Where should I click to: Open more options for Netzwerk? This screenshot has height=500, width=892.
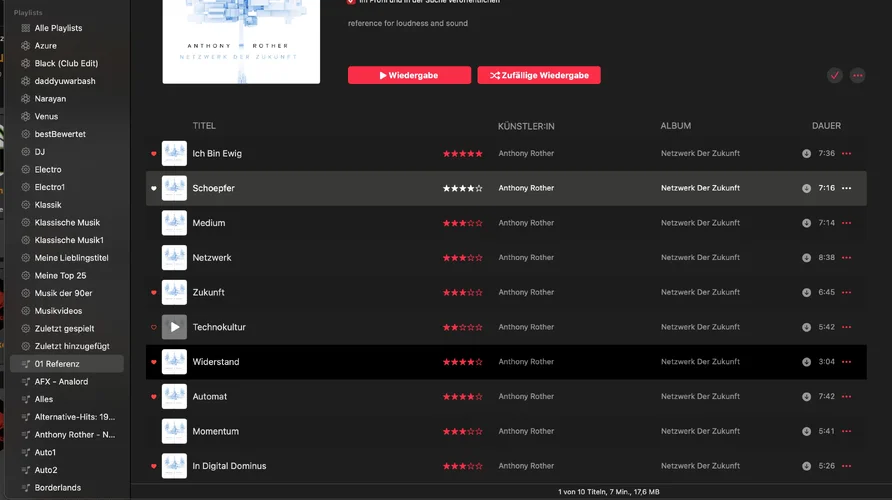pos(846,258)
